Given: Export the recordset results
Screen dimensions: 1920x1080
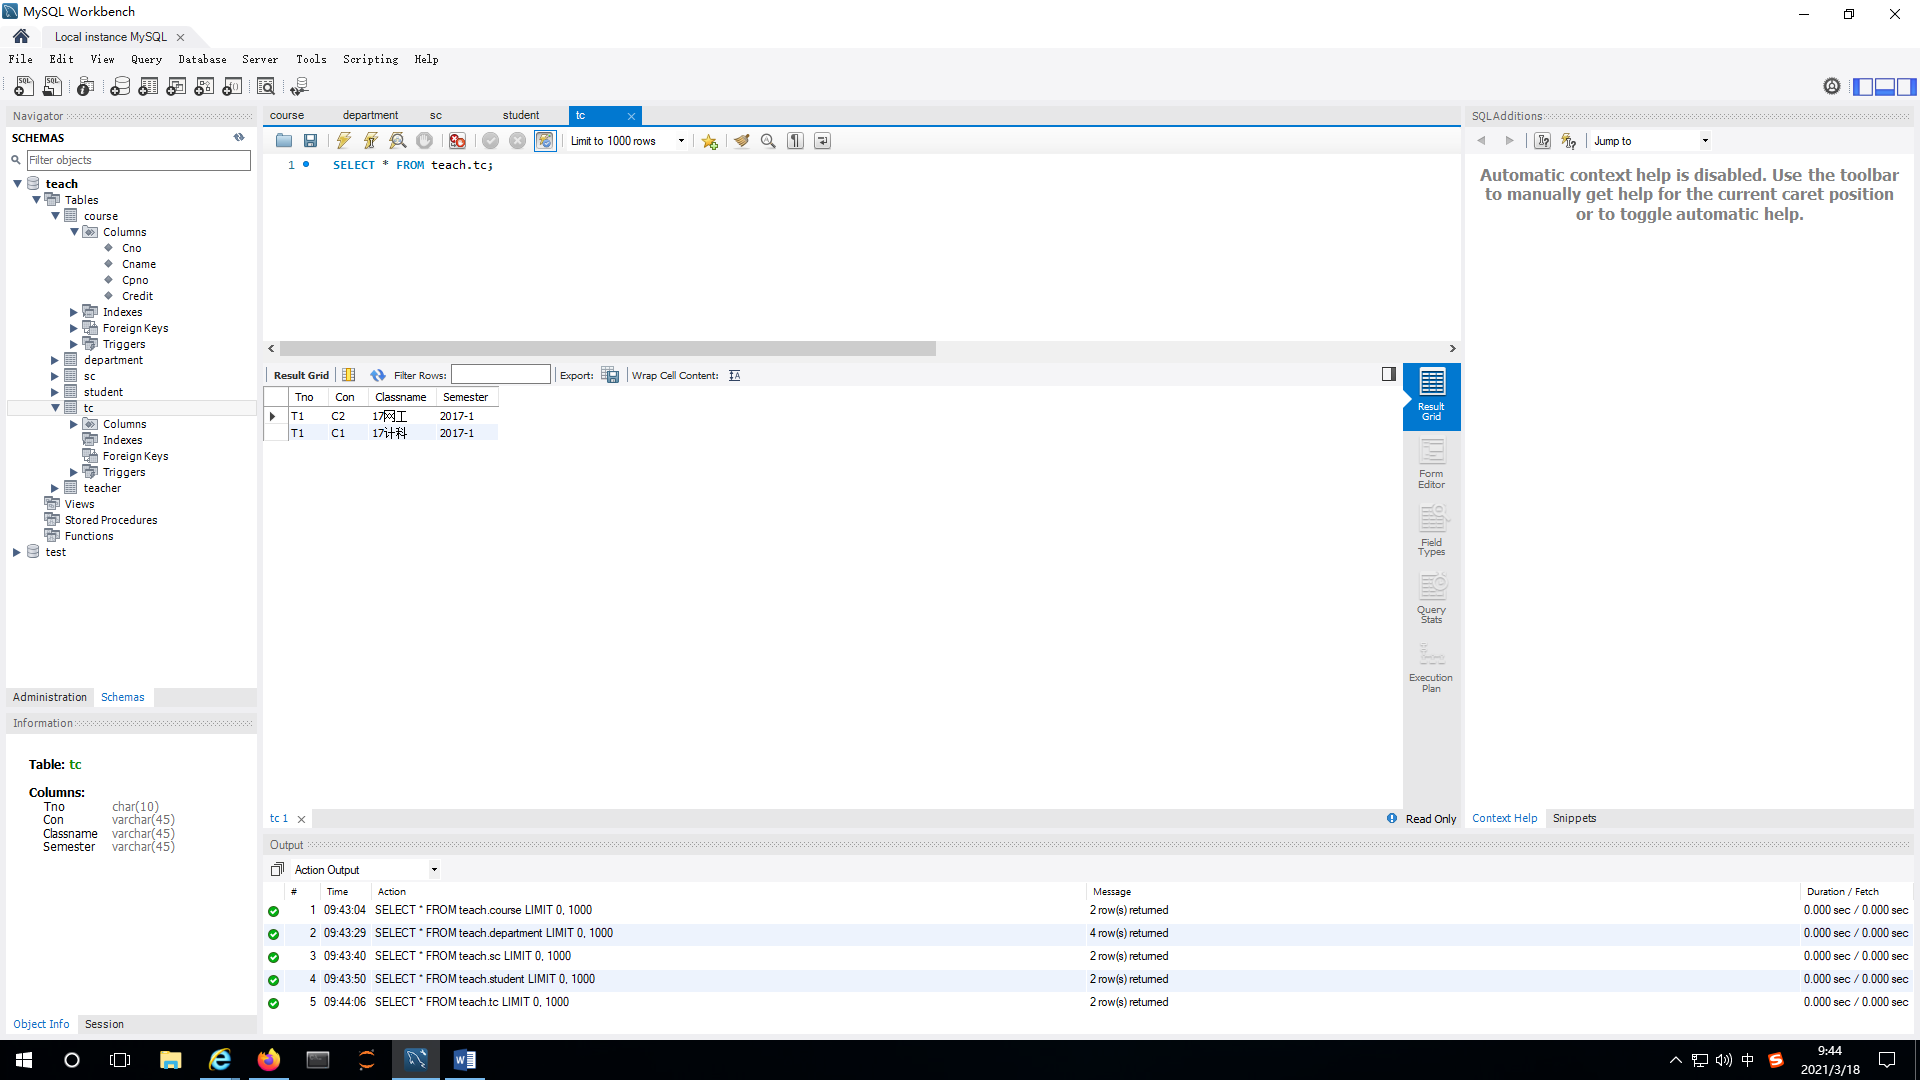Looking at the screenshot, I should (x=610, y=375).
